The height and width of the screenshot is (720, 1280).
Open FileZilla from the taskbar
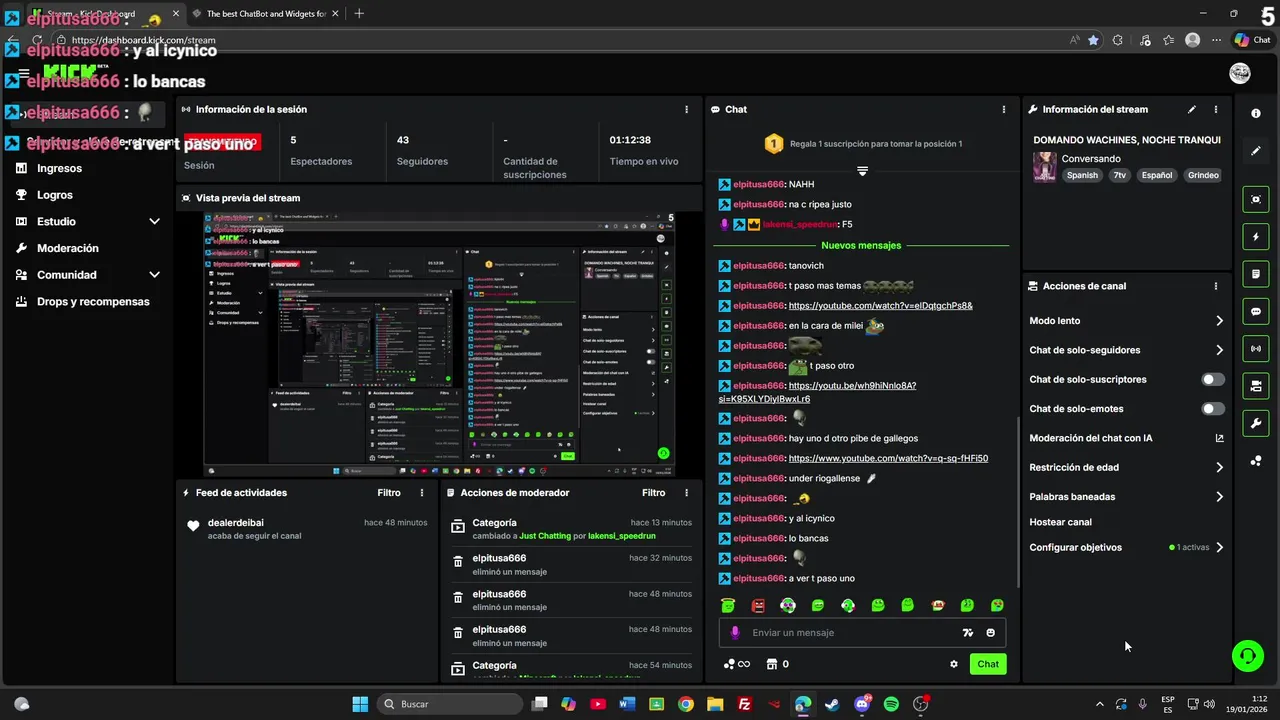pyautogui.click(x=744, y=704)
